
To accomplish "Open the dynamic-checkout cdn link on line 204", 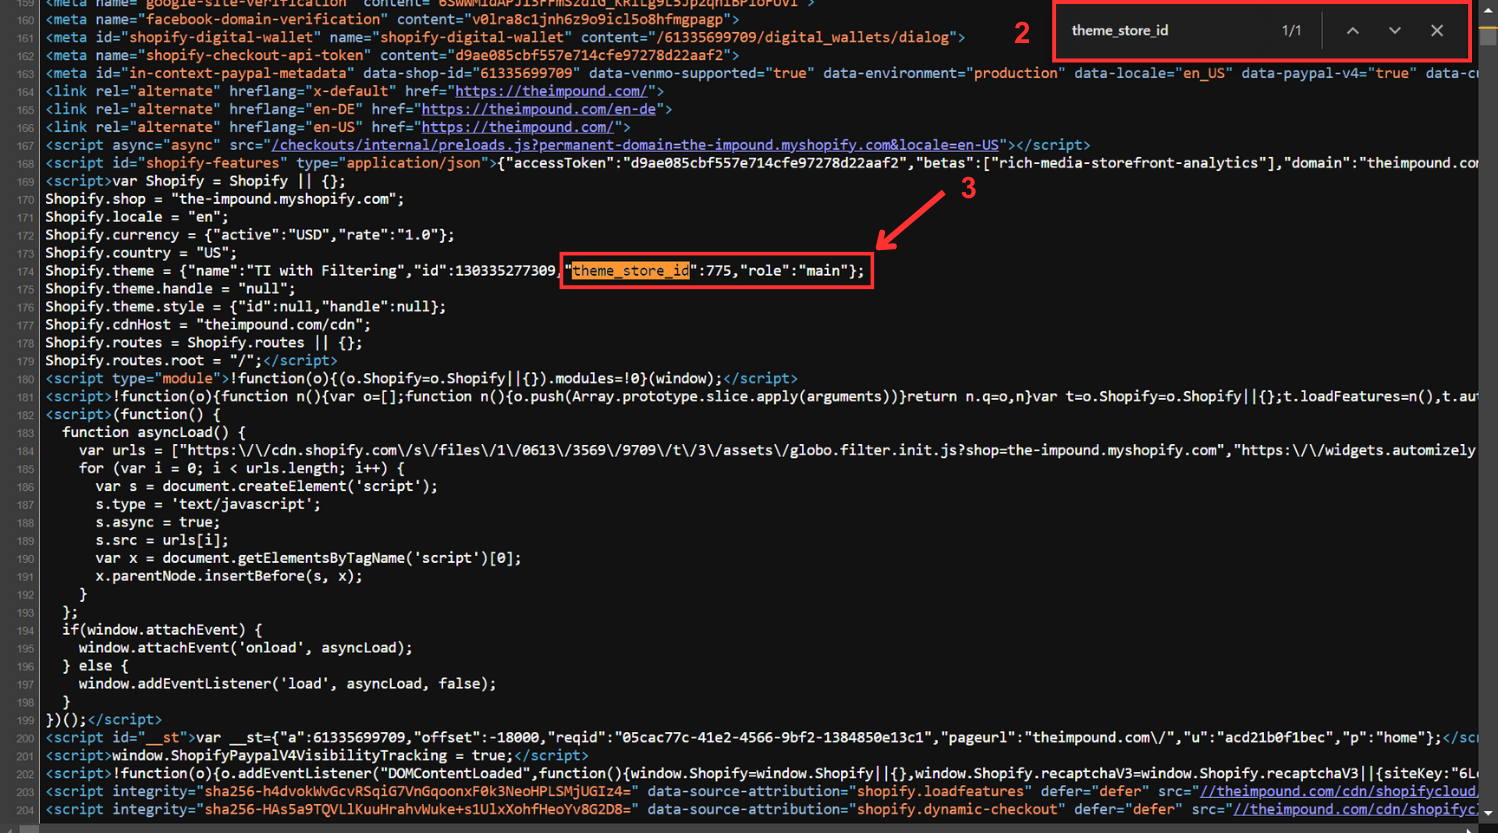I will point(1355,809).
